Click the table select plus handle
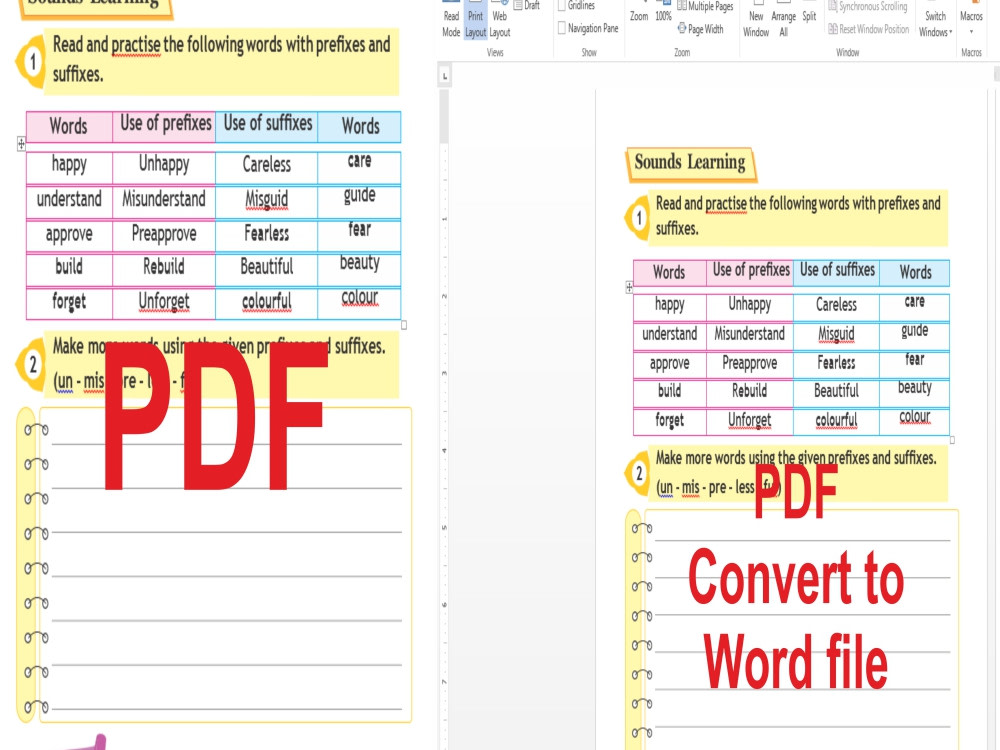Viewport: 1000px width, 750px height. point(627,287)
